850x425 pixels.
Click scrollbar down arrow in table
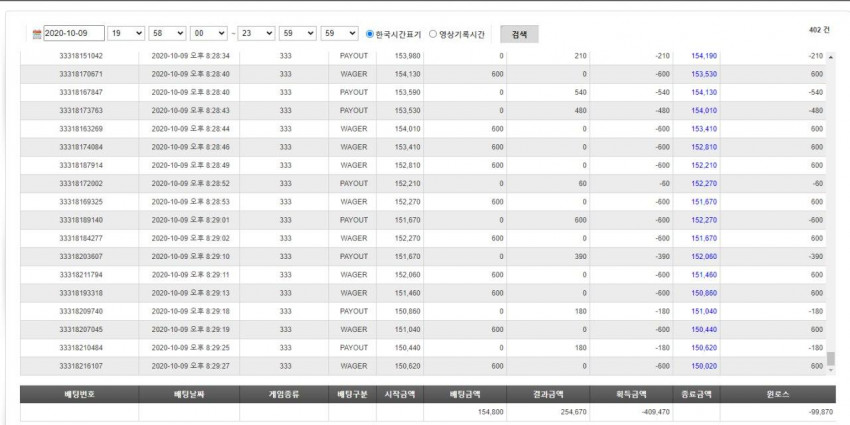tap(831, 370)
